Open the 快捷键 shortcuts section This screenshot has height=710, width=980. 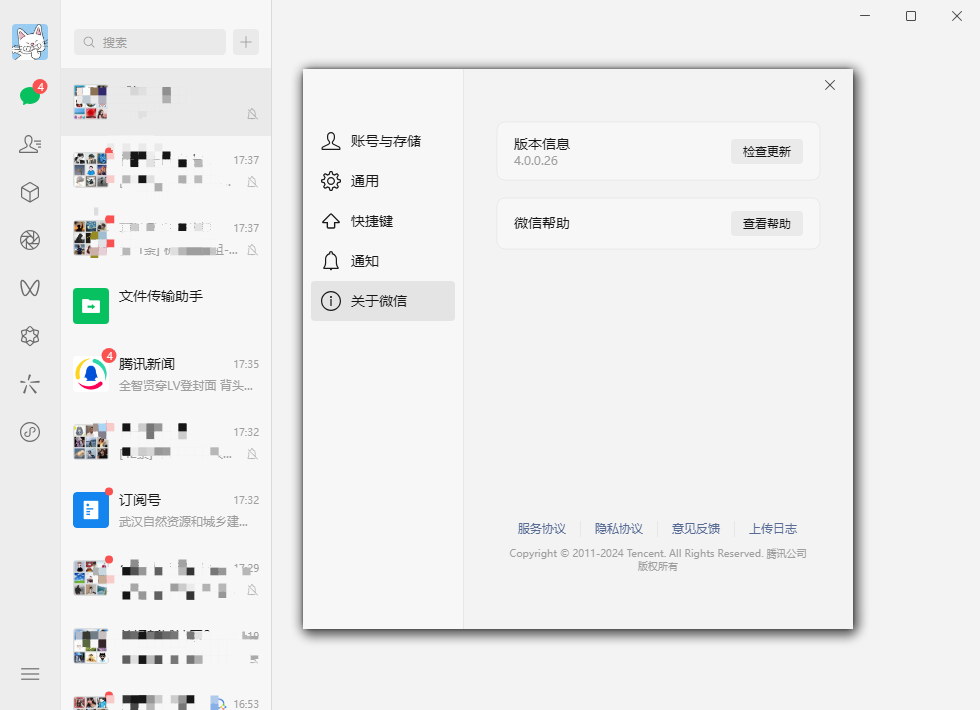[383, 221]
